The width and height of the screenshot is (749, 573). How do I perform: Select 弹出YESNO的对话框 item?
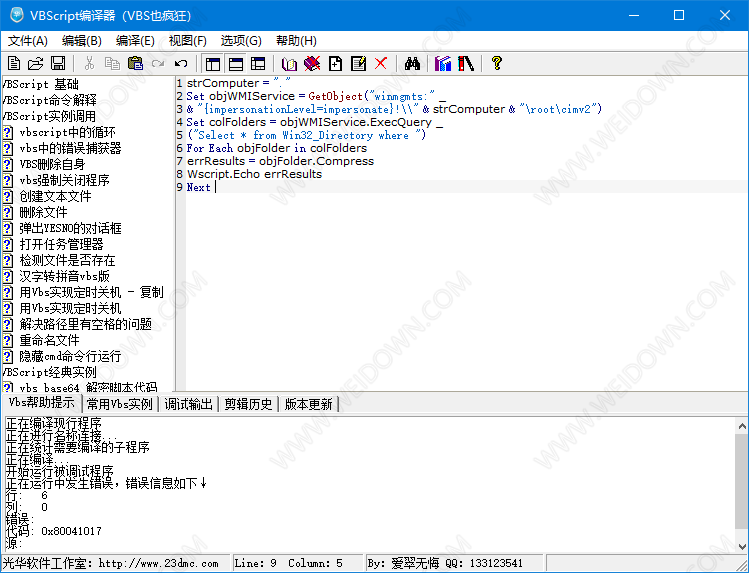[71, 228]
